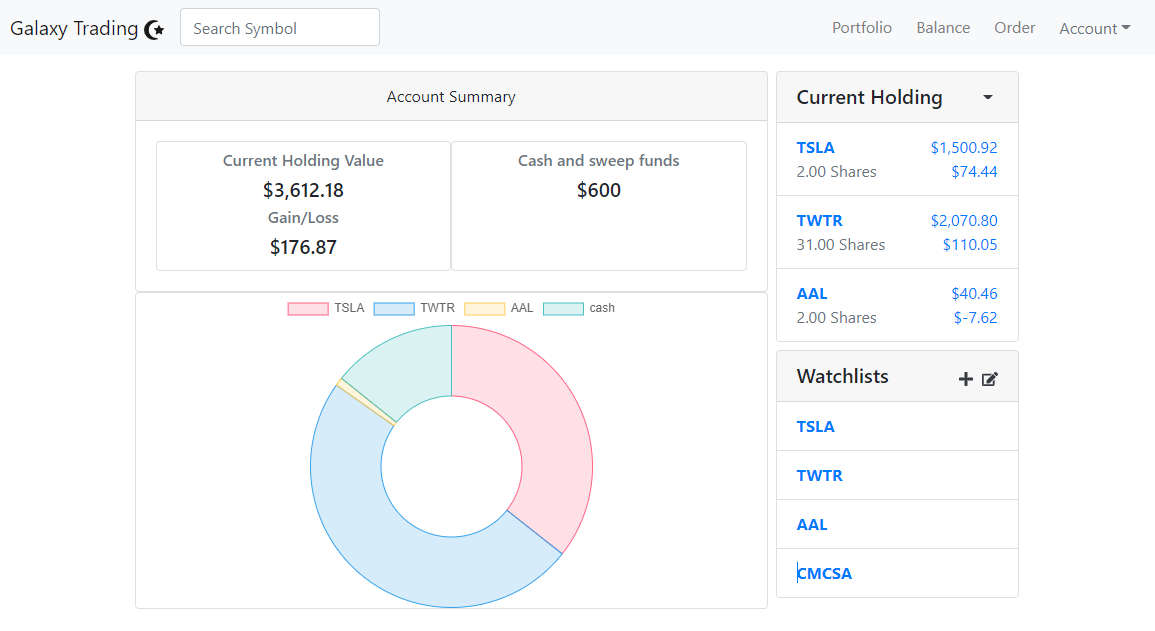Open the Order page
Screen dimensions: 1155x631
click(1015, 27)
